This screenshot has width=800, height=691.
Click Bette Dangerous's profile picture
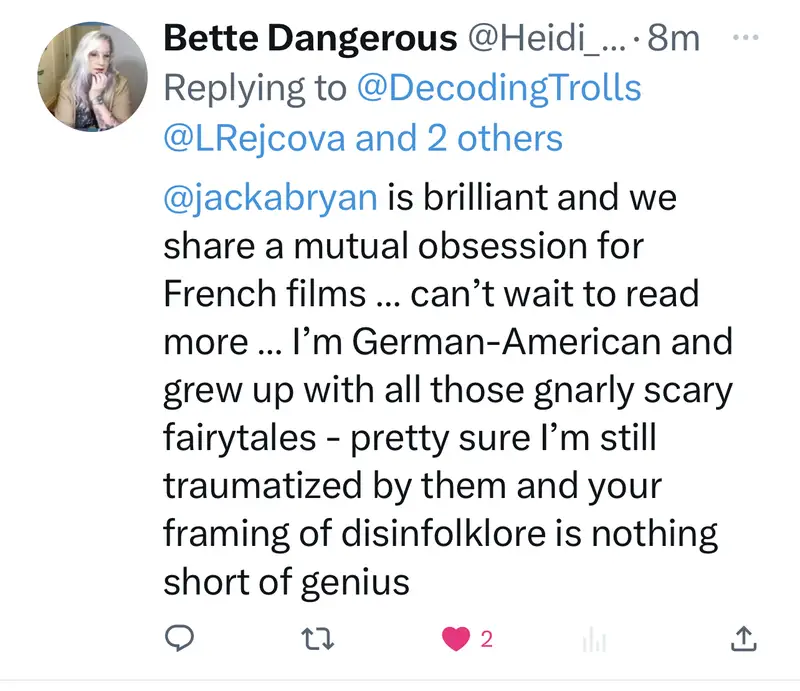[x=92, y=78]
